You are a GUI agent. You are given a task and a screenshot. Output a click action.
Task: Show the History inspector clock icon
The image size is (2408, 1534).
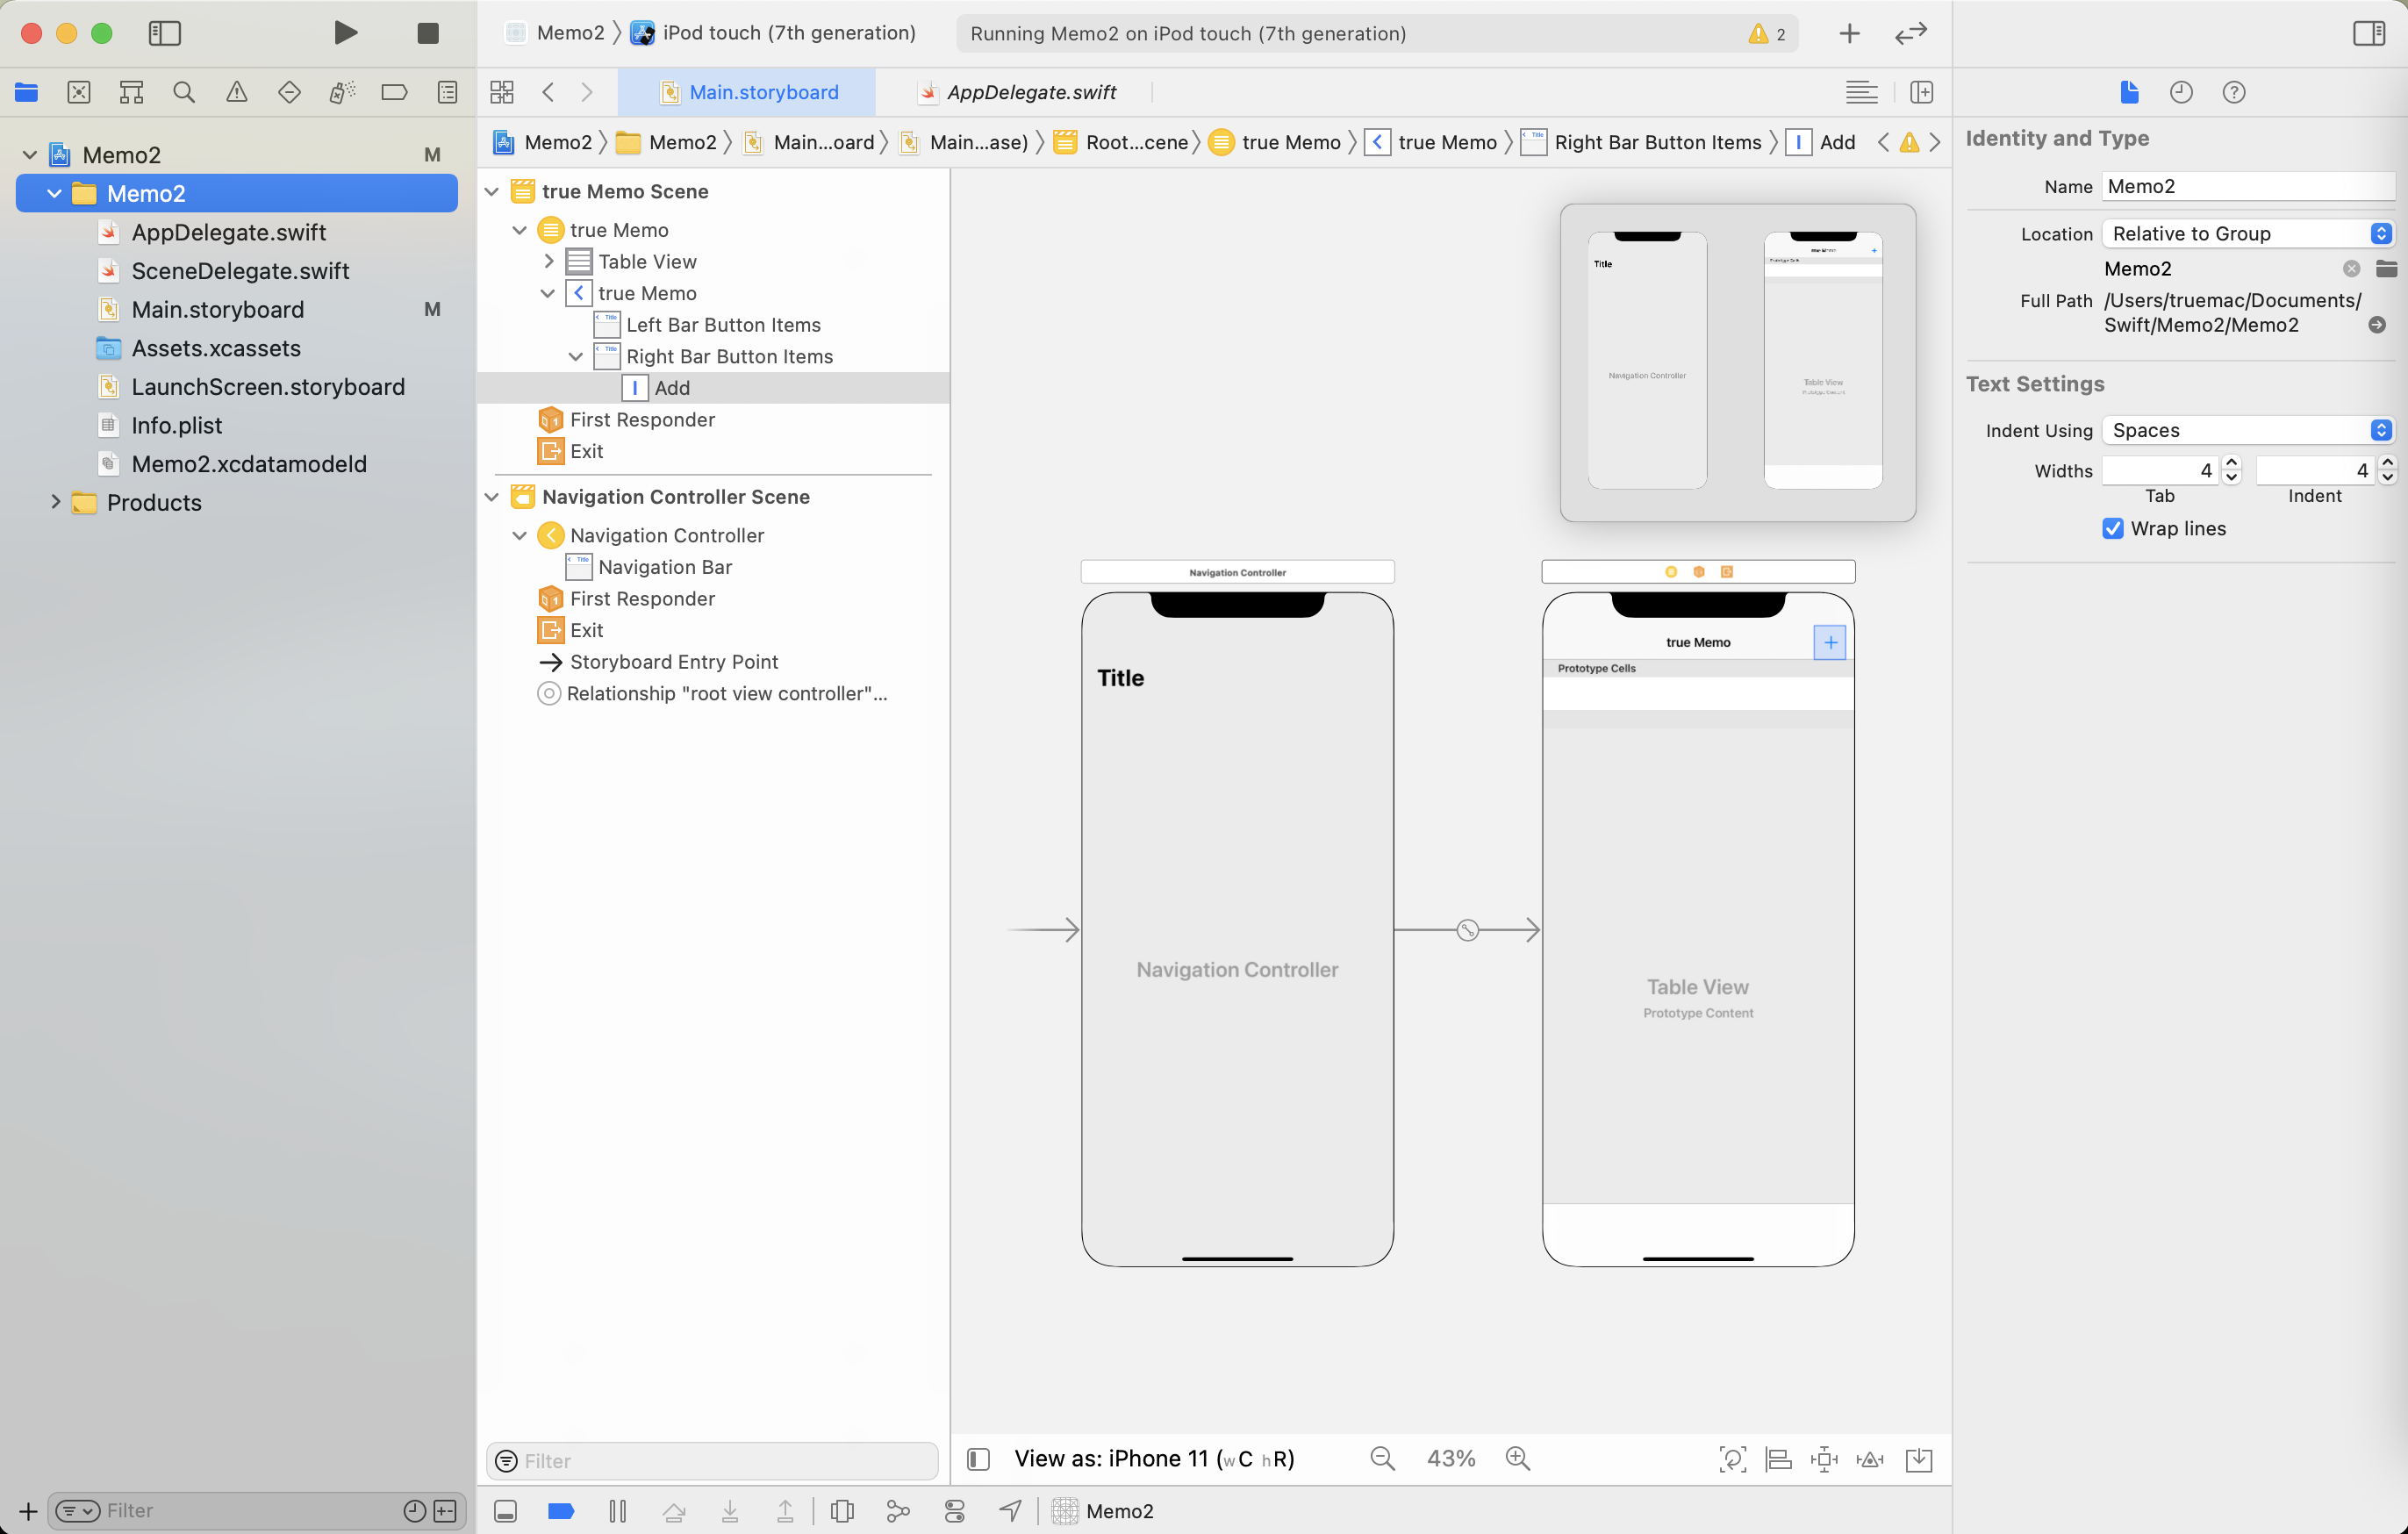2181,92
